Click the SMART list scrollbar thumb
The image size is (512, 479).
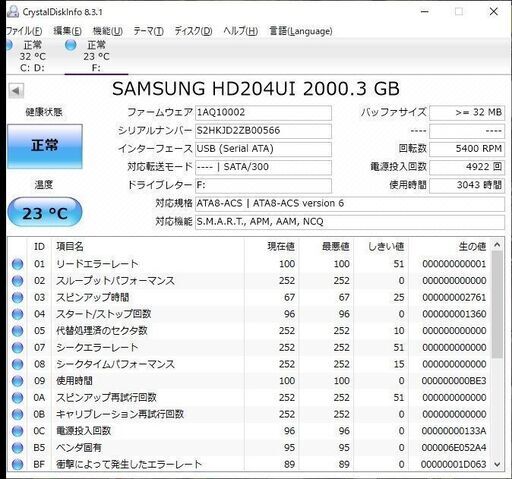point(497,304)
